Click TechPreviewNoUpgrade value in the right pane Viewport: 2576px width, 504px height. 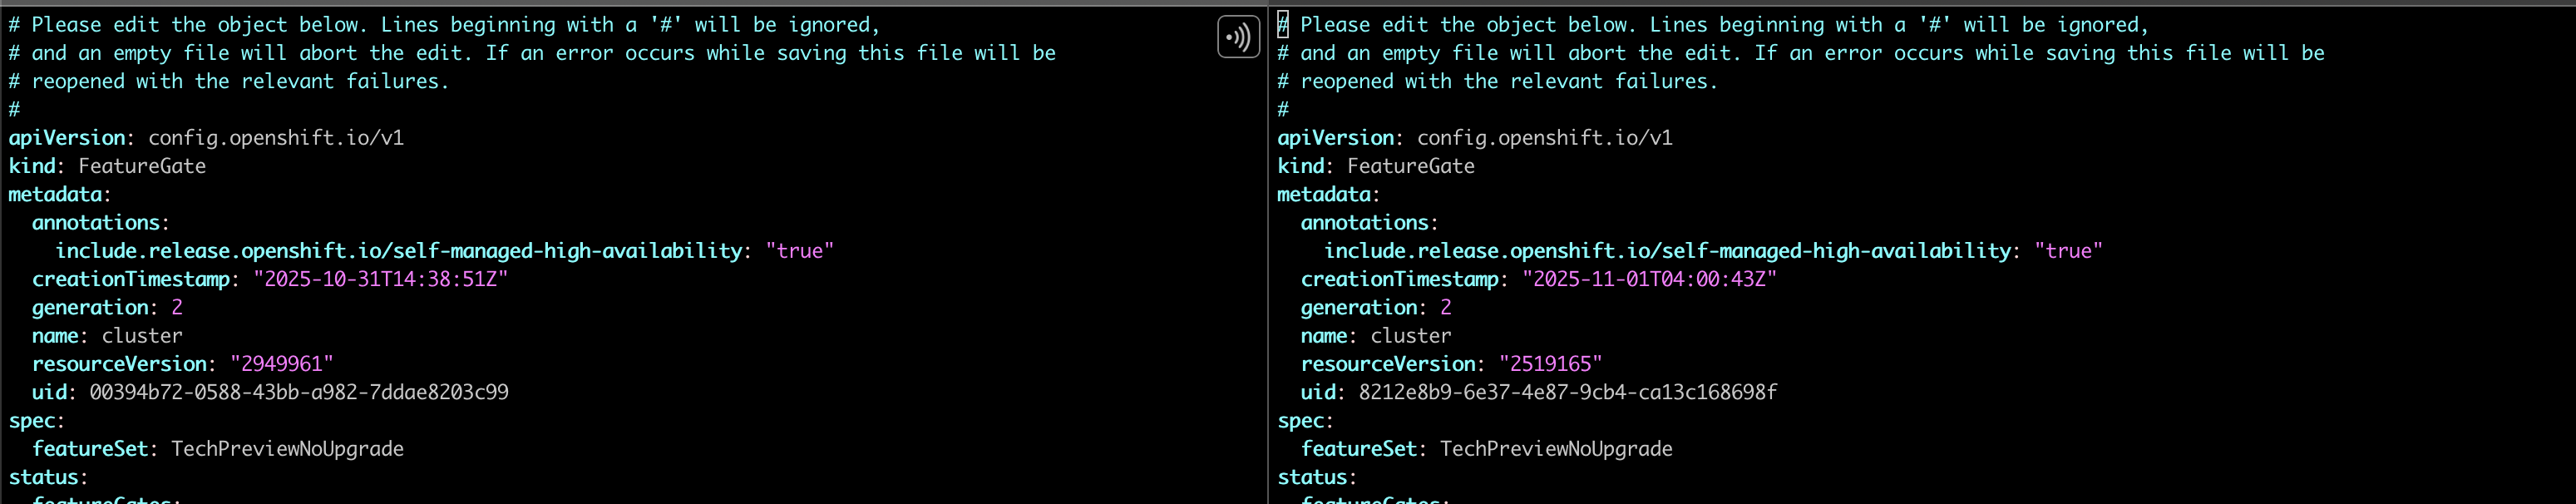[1556, 449]
